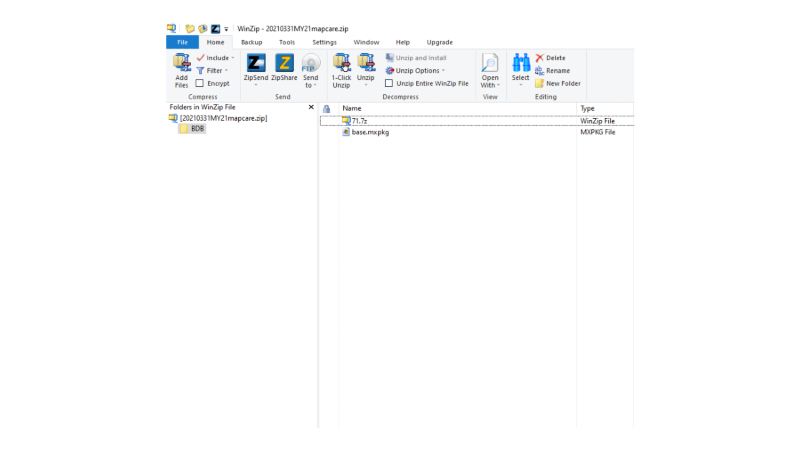Image resolution: width=800 pixels, height=450 pixels.
Task: Click the 71.7z file icon
Action: pyautogui.click(x=346, y=121)
